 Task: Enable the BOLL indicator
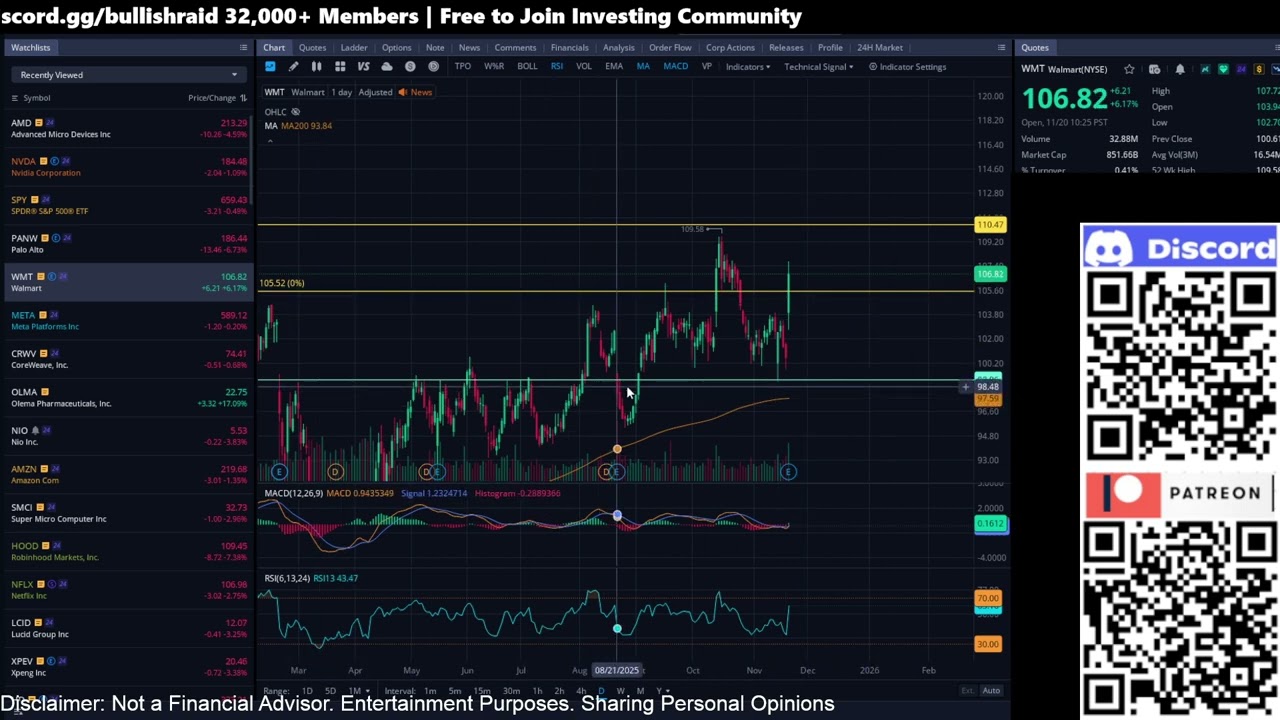pyautogui.click(x=527, y=67)
